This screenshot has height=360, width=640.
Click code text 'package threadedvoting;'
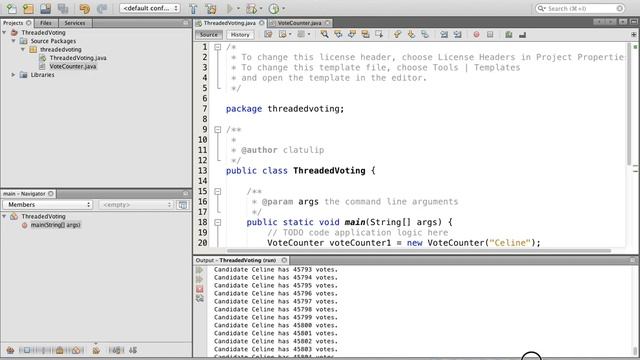285,109
